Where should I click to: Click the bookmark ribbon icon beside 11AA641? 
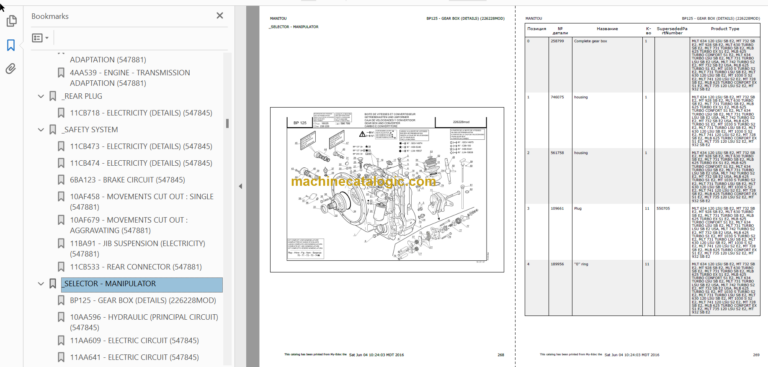61,357
